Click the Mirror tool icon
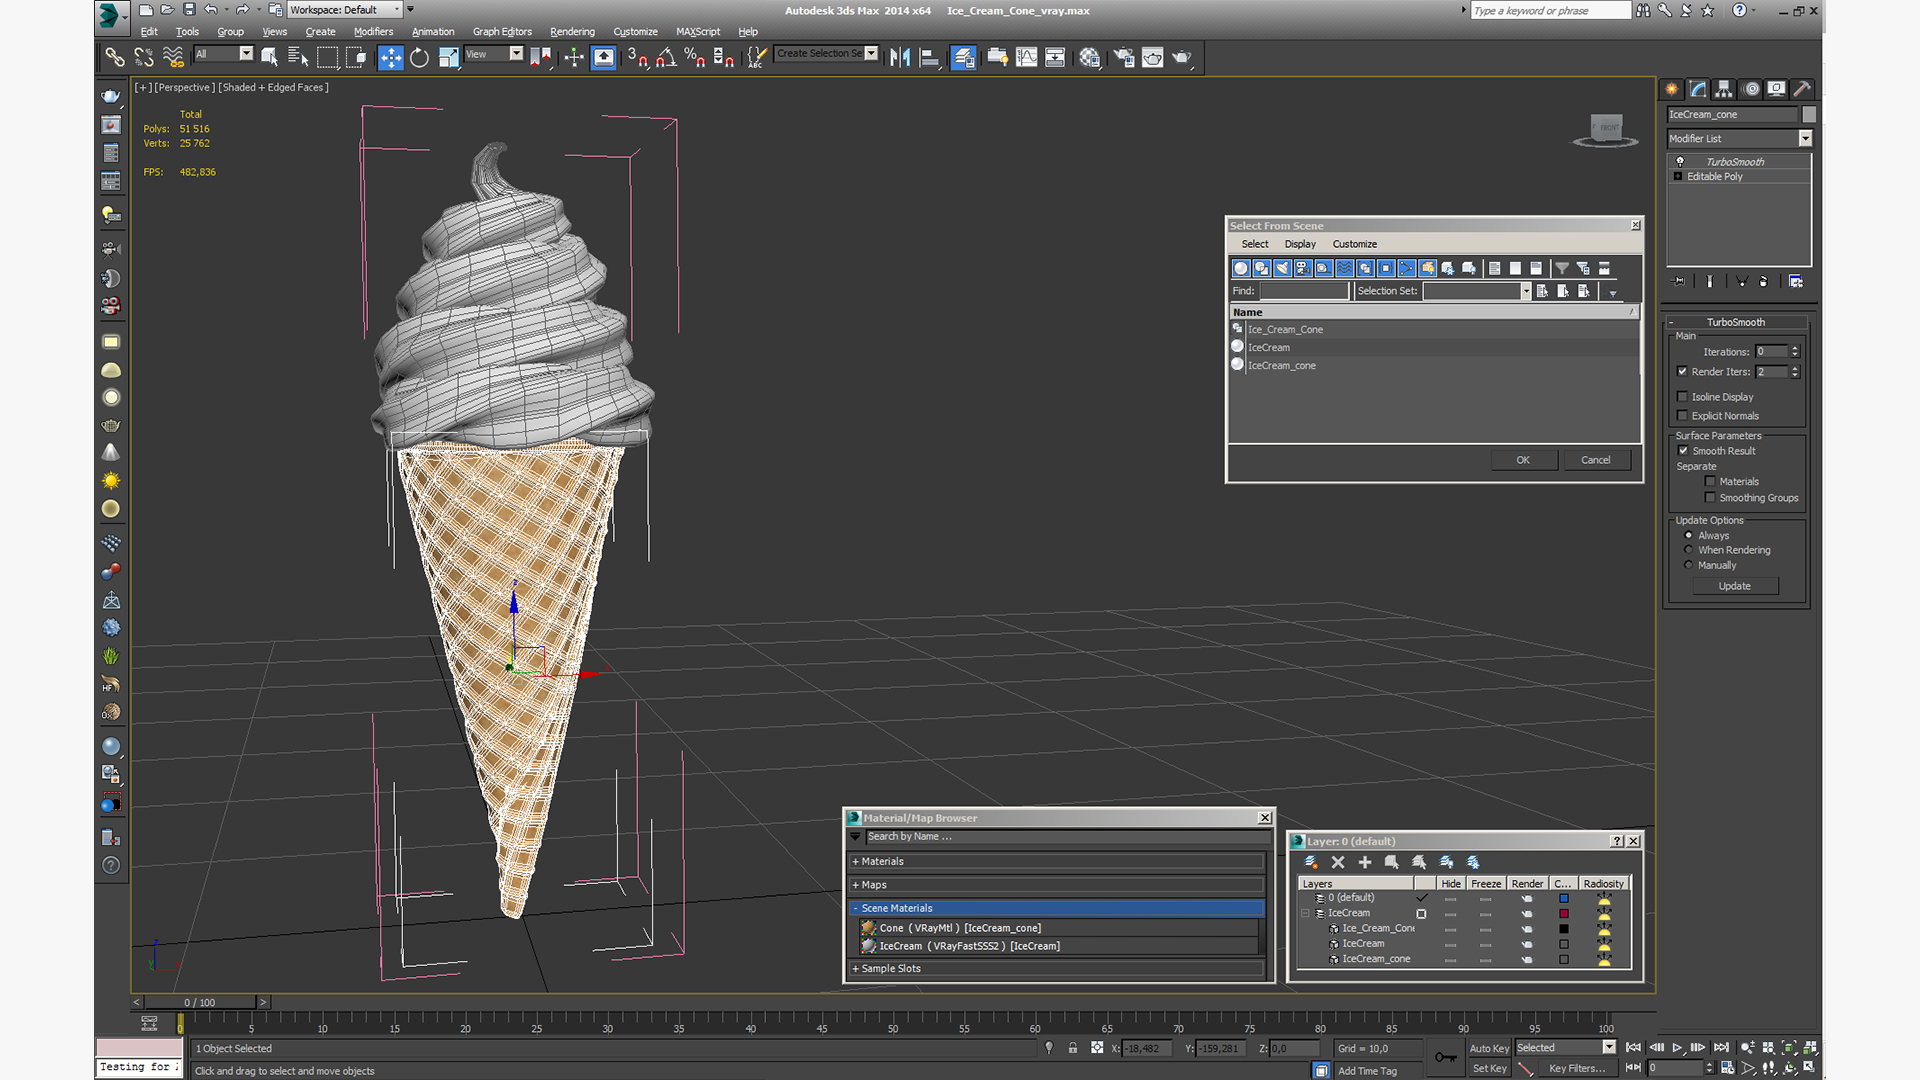Screen dimensions: 1920x1080 pos(900,57)
